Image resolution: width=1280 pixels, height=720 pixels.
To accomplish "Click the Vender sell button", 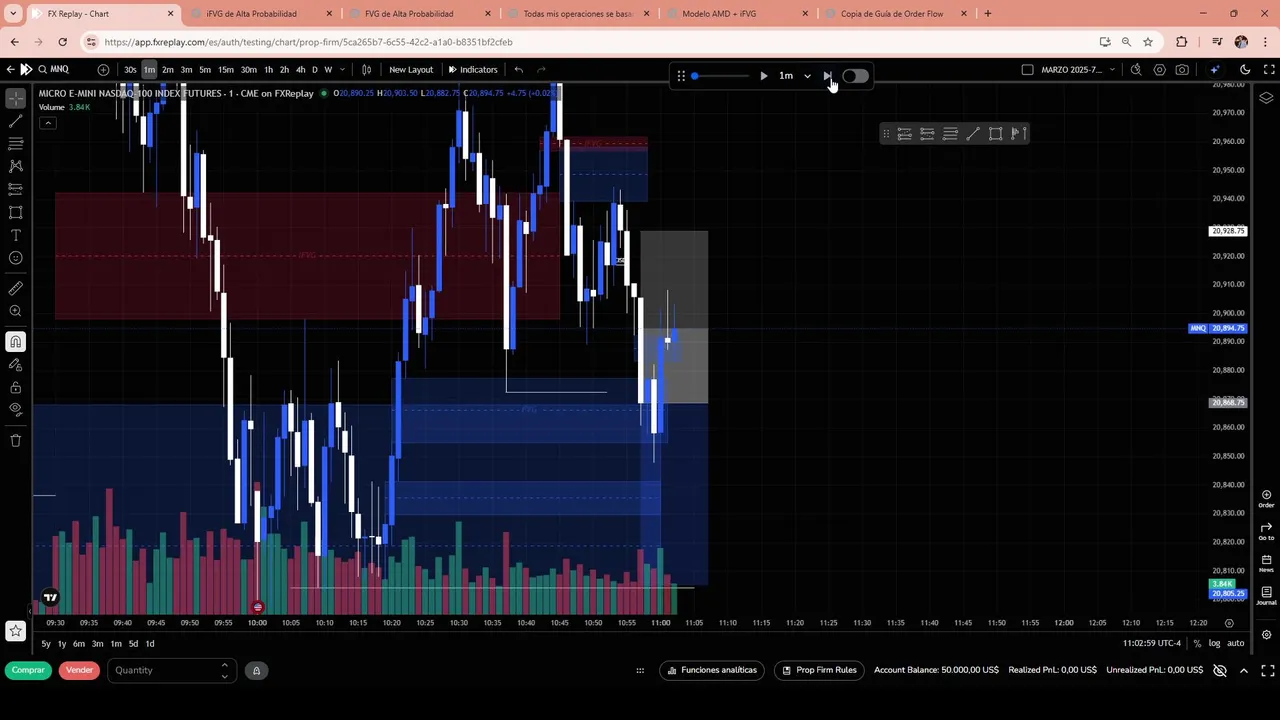I will [x=79, y=670].
